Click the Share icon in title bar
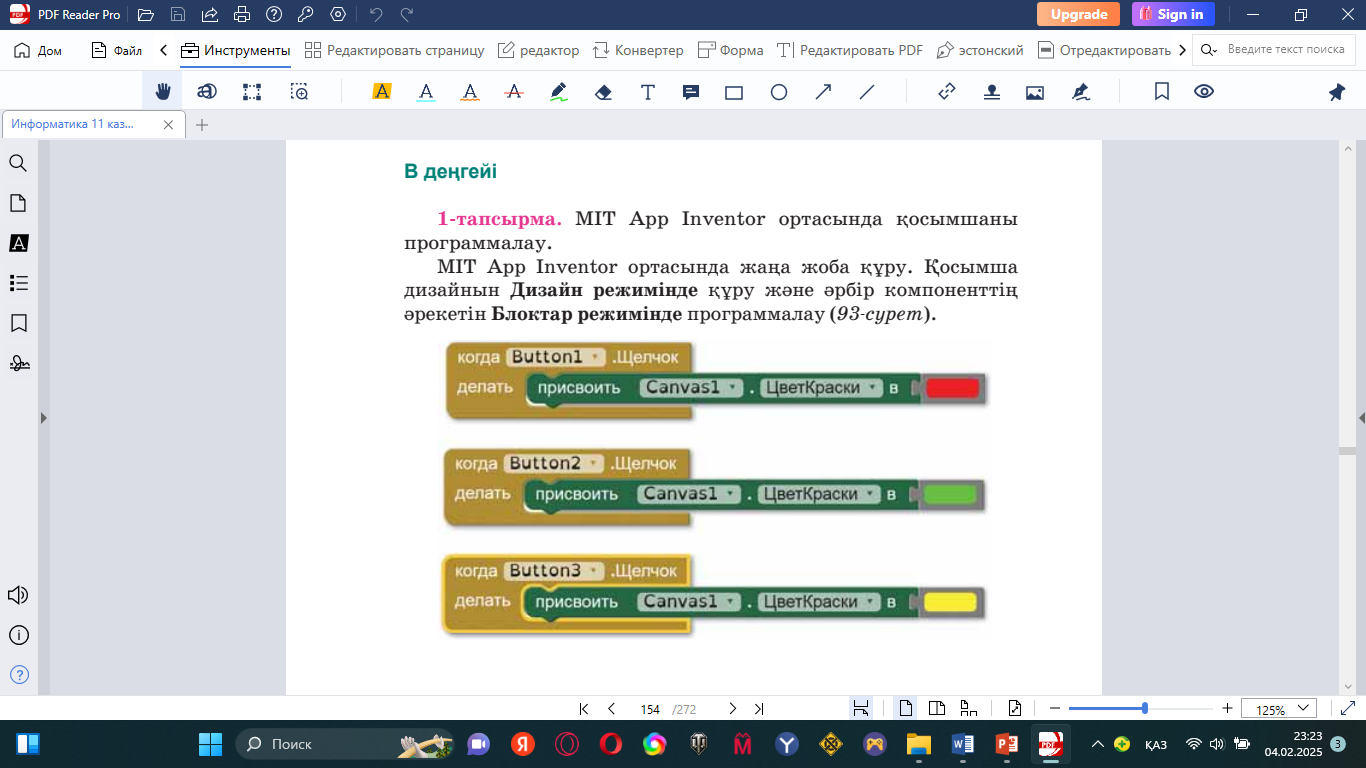 coord(209,14)
